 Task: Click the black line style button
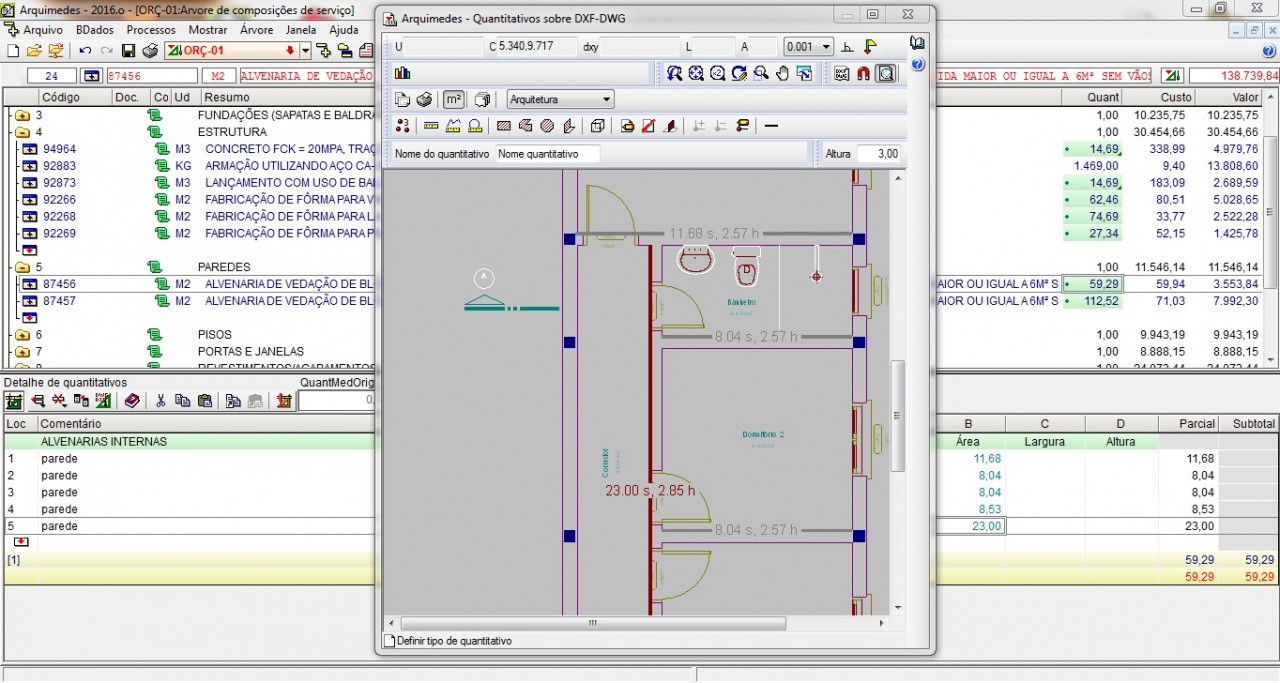pyautogui.click(x=771, y=126)
